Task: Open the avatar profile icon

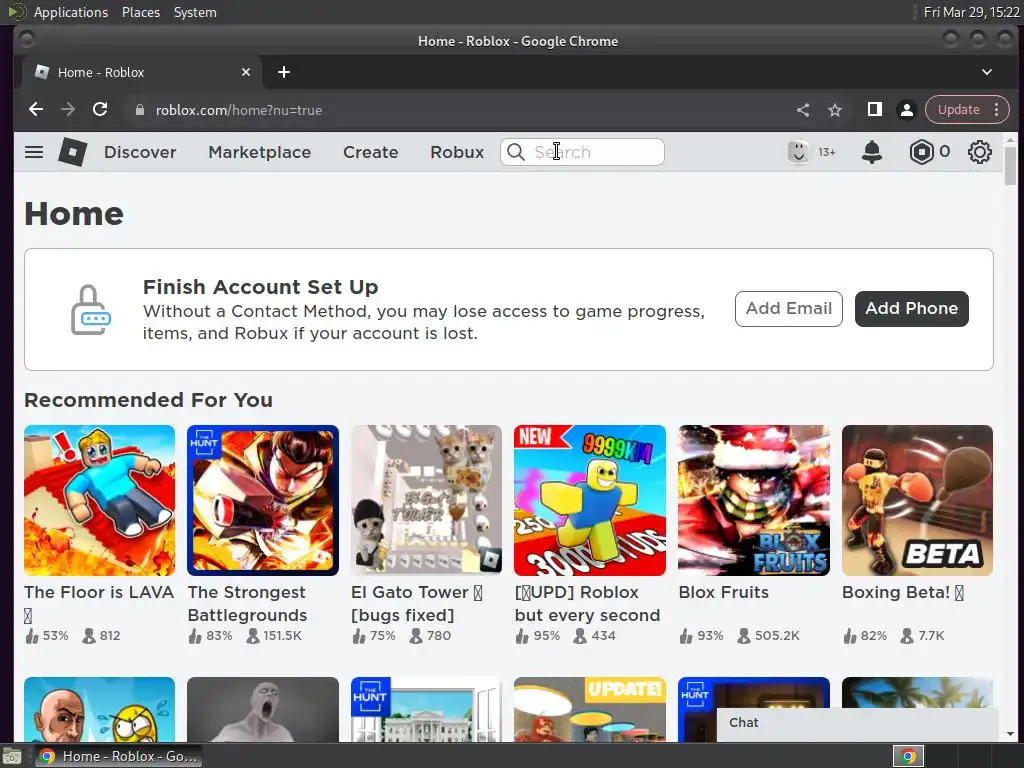Action: 798,152
